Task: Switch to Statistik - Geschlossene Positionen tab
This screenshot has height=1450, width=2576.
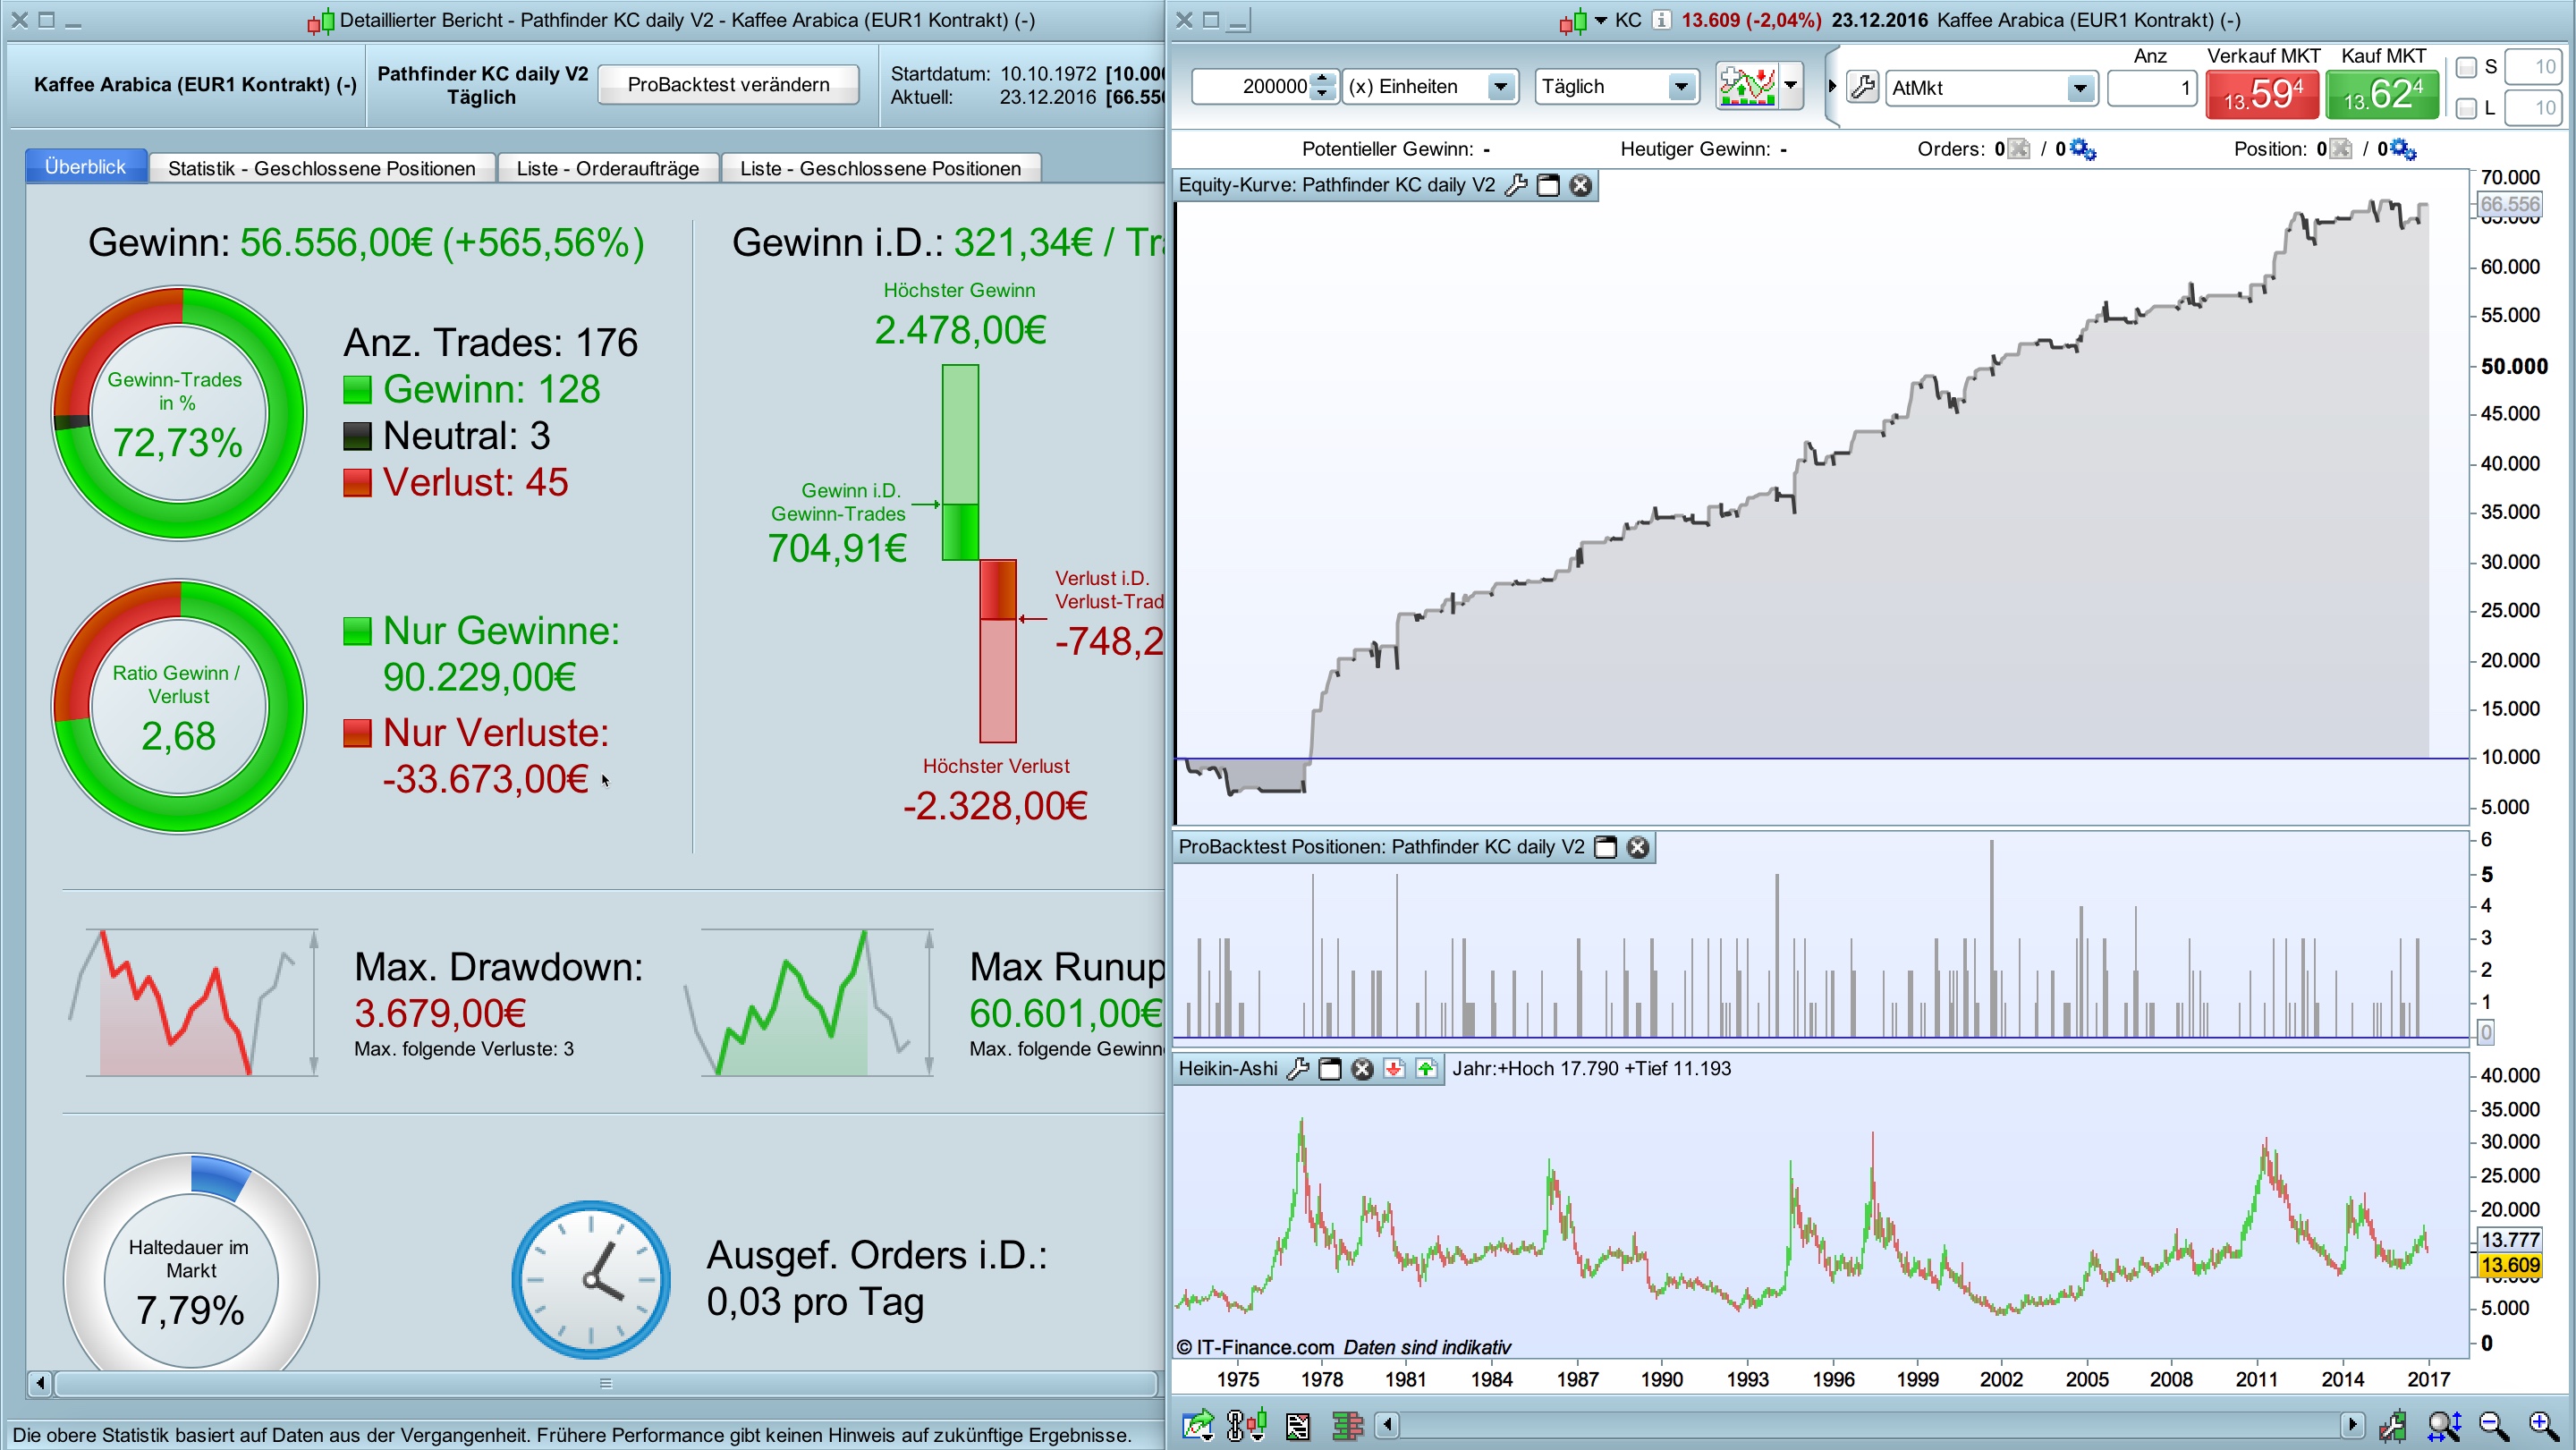Action: tap(321, 168)
